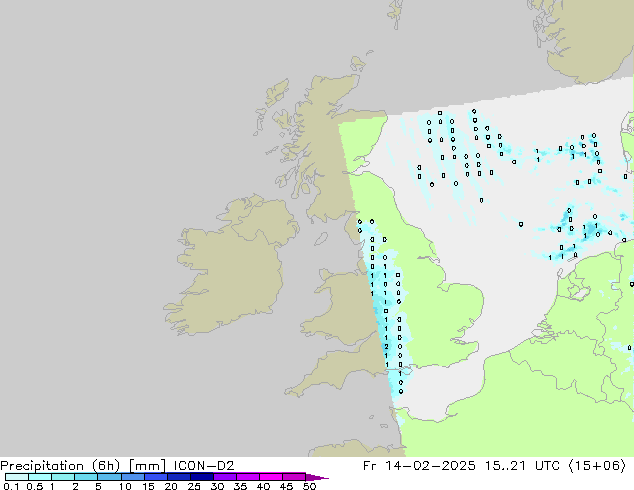Click the 1–2 mm legend swatch
The image size is (634, 490).
pos(63,477)
